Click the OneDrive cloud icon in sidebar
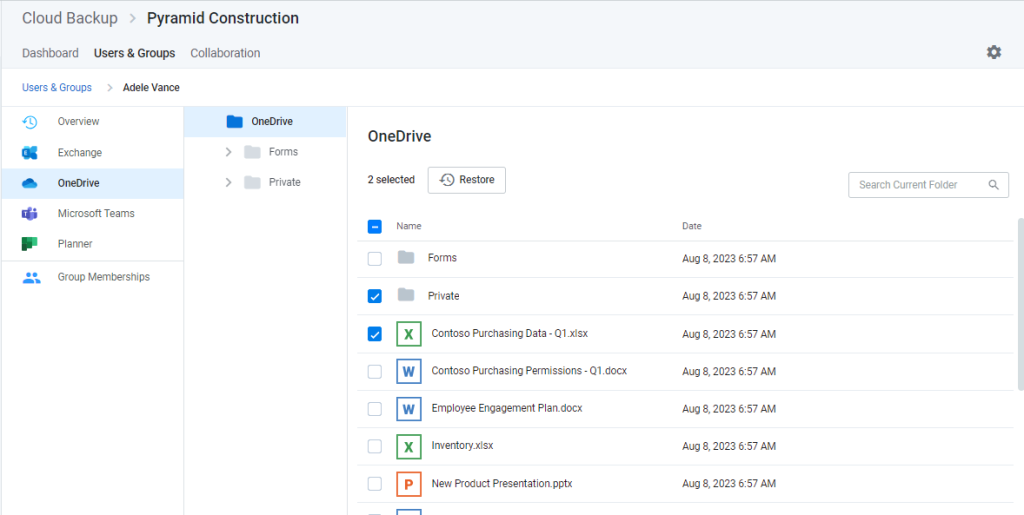Screen dimensions: 1024x515 pos(30,183)
